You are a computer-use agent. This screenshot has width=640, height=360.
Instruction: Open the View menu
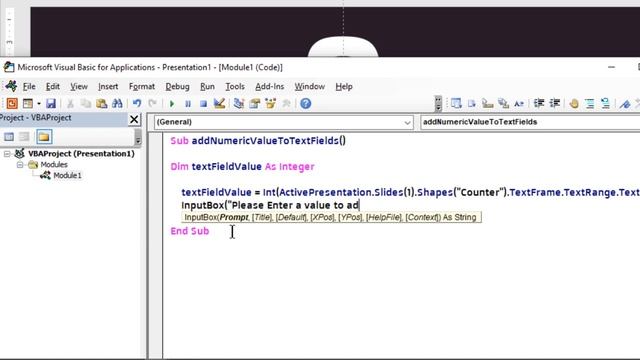tap(79, 87)
